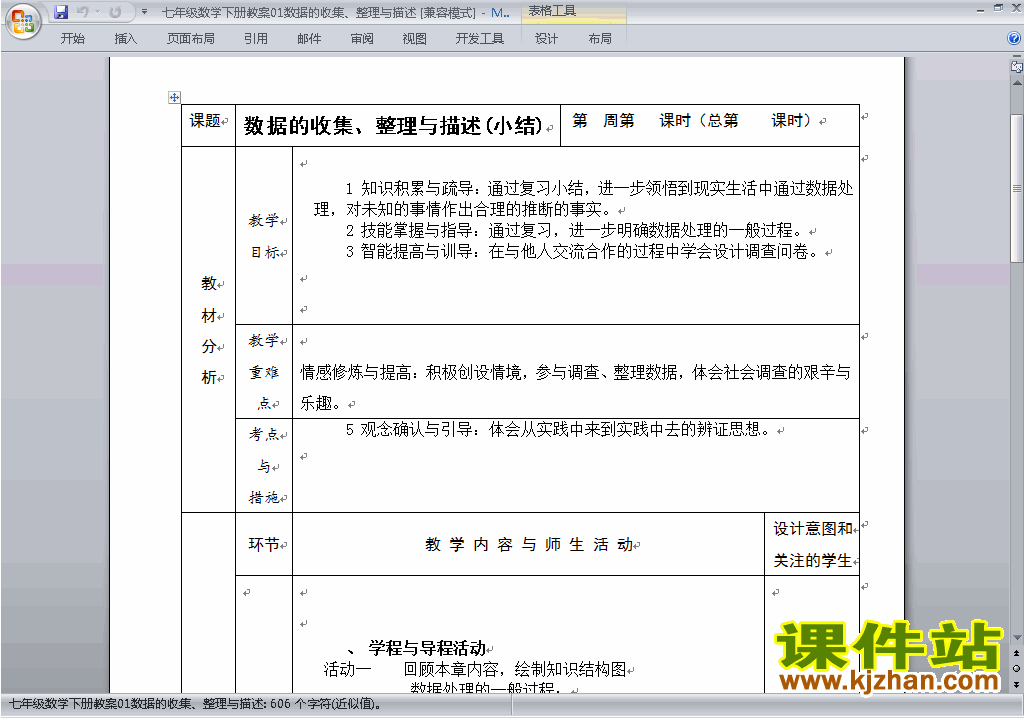Open the 布局 table tools tab
Screen dimensions: 1024x718
pyautogui.click(x=600, y=39)
